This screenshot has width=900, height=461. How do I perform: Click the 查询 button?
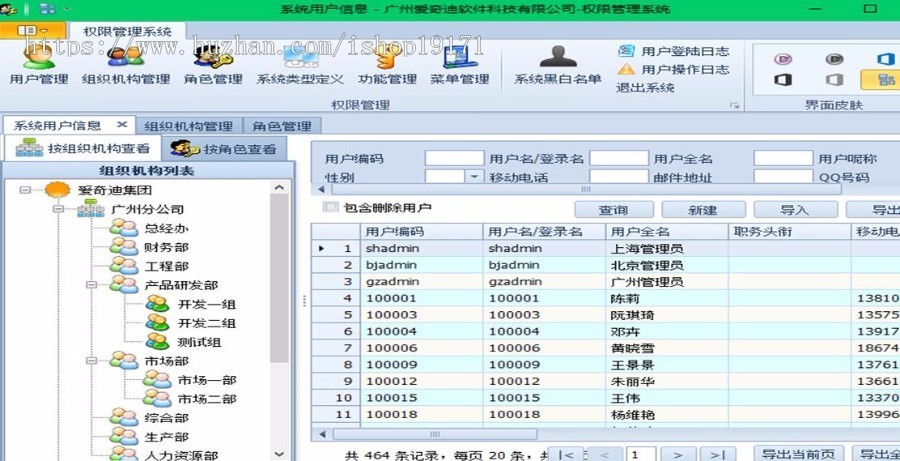tap(614, 210)
